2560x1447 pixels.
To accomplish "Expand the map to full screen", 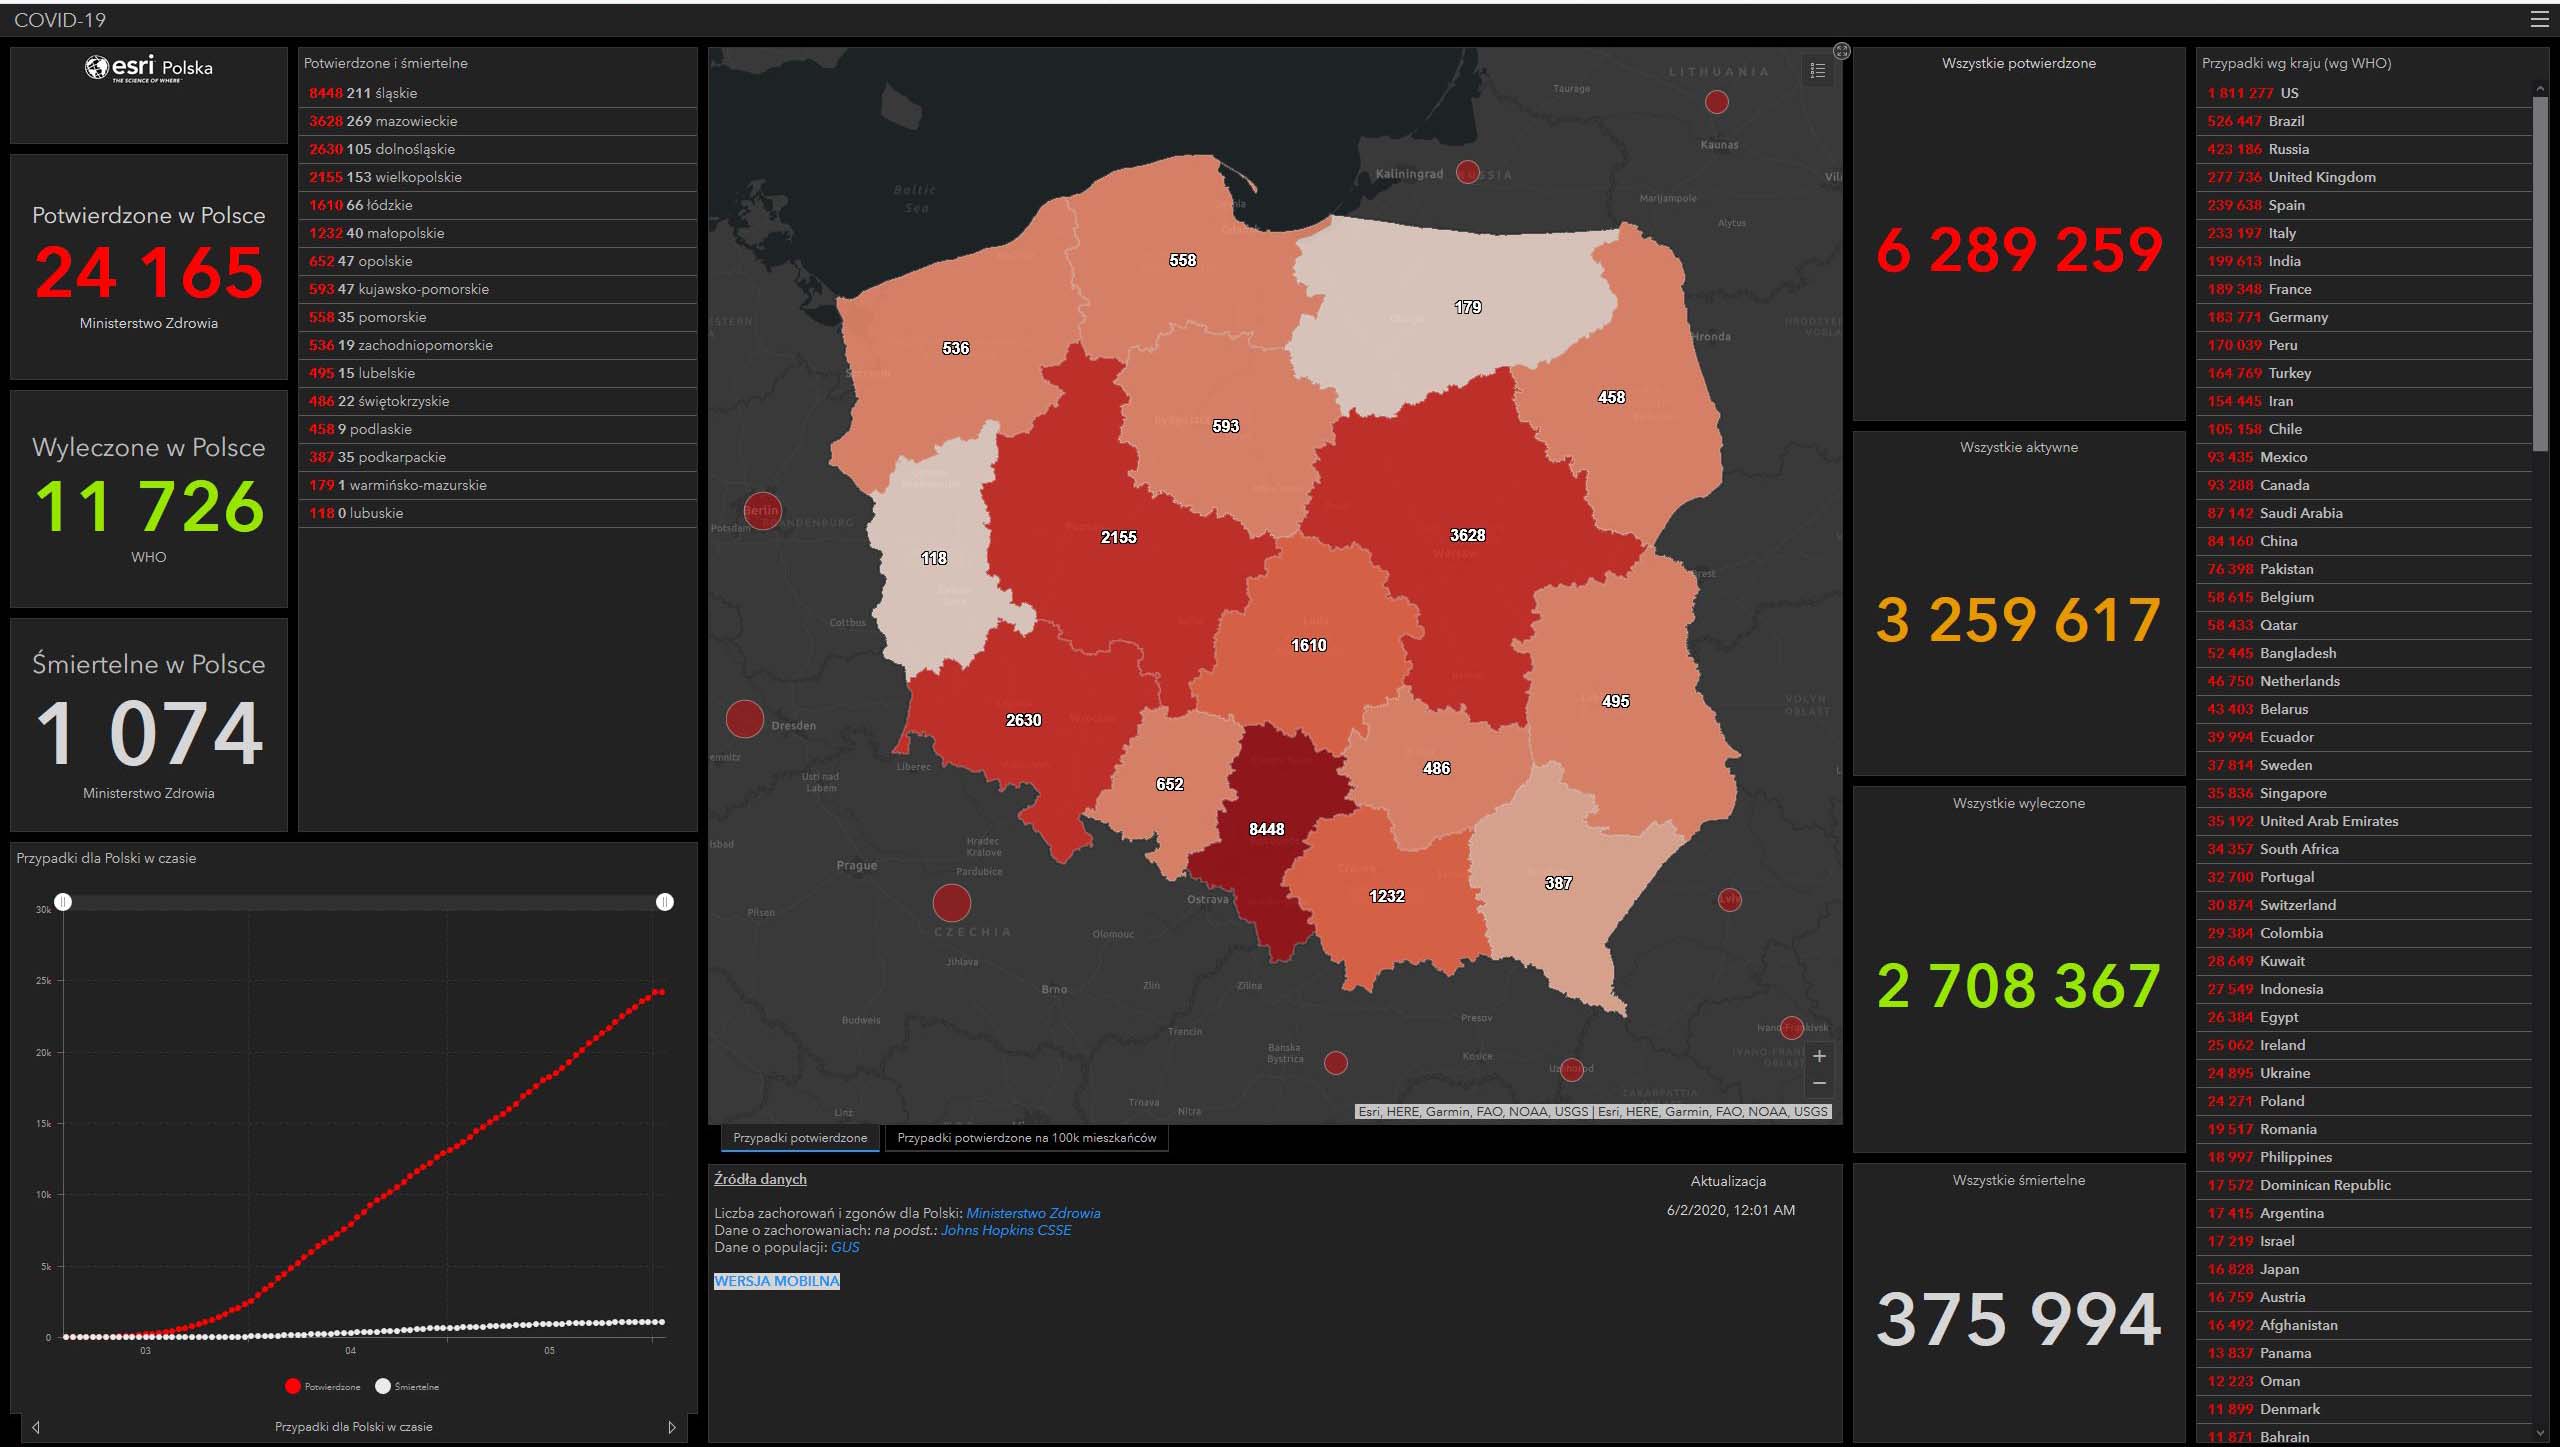I will (x=1841, y=51).
